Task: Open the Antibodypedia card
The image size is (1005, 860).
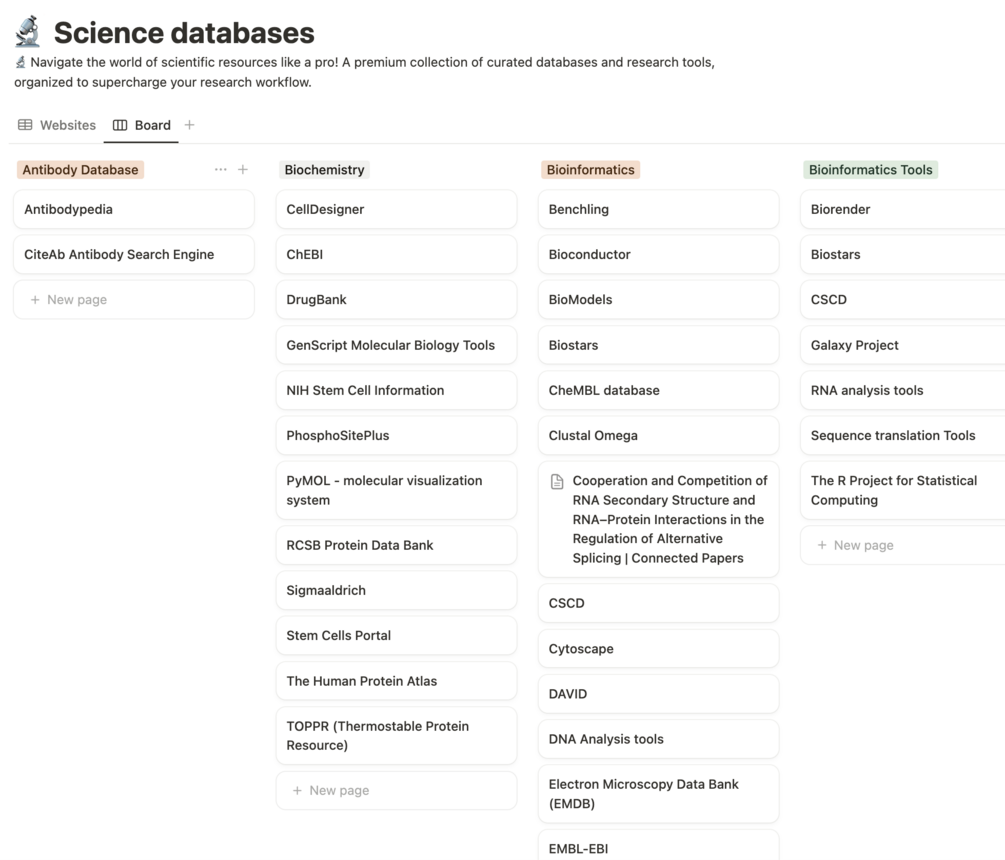Action: pyautogui.click(x=134, y=209)
